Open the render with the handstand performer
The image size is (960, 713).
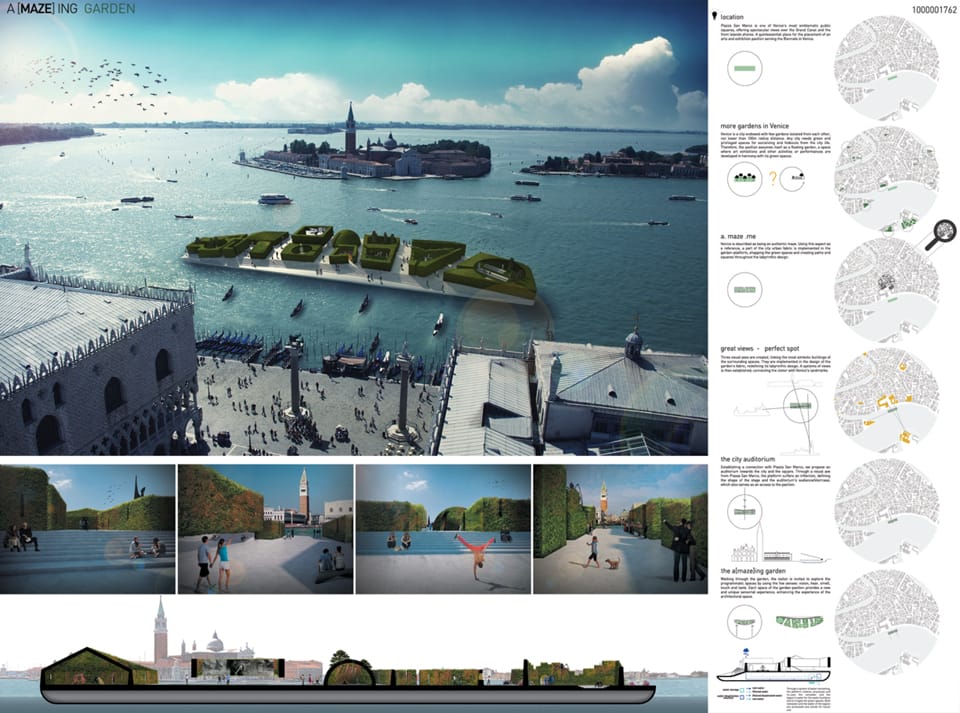(443, 529)
